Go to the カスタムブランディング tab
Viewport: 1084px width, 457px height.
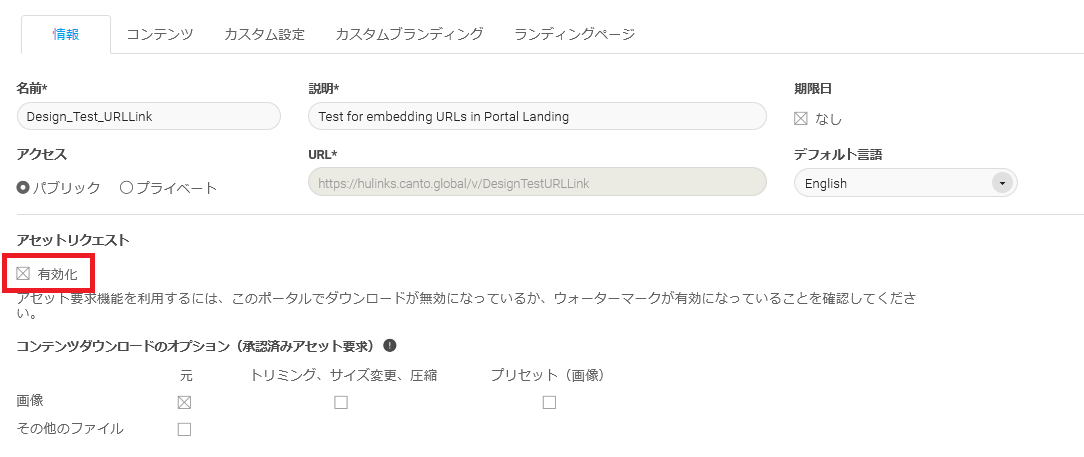[409, 34]
